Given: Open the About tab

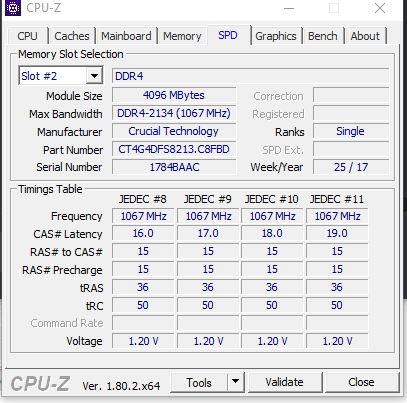Looking at the screenshot, I should pos(365,36).
